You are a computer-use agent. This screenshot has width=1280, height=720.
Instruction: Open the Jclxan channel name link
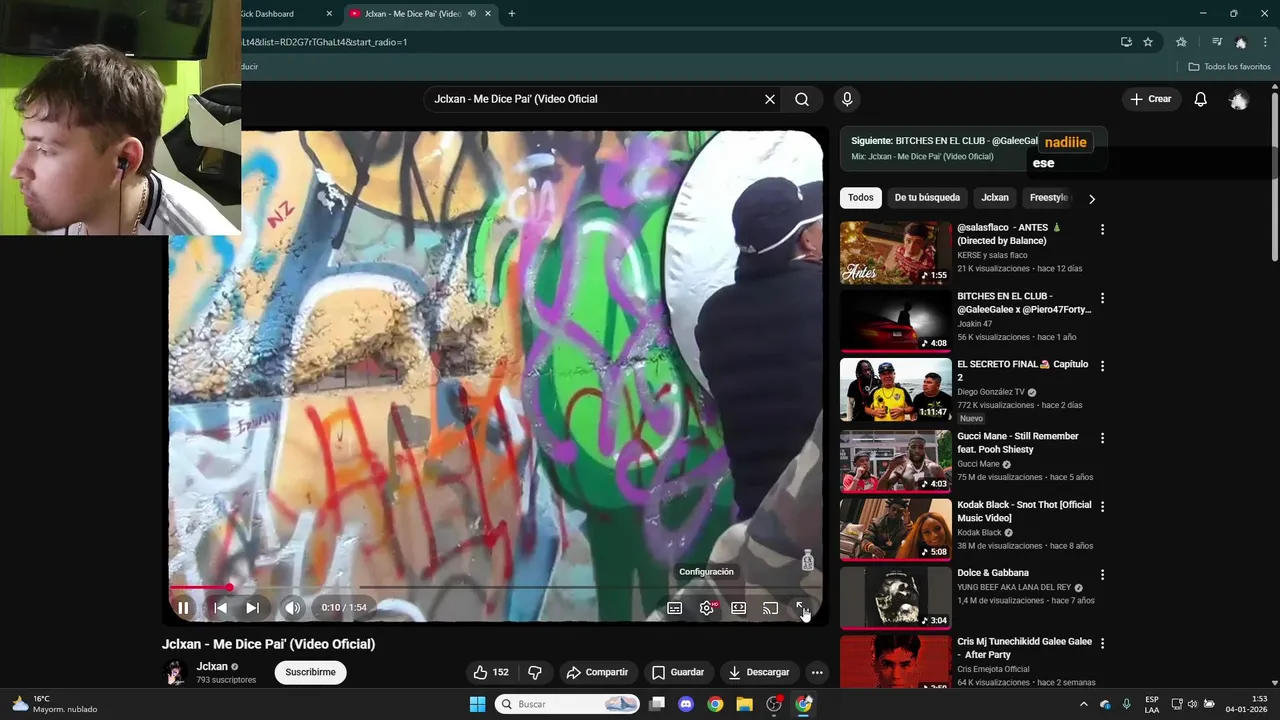click(211, 666)
